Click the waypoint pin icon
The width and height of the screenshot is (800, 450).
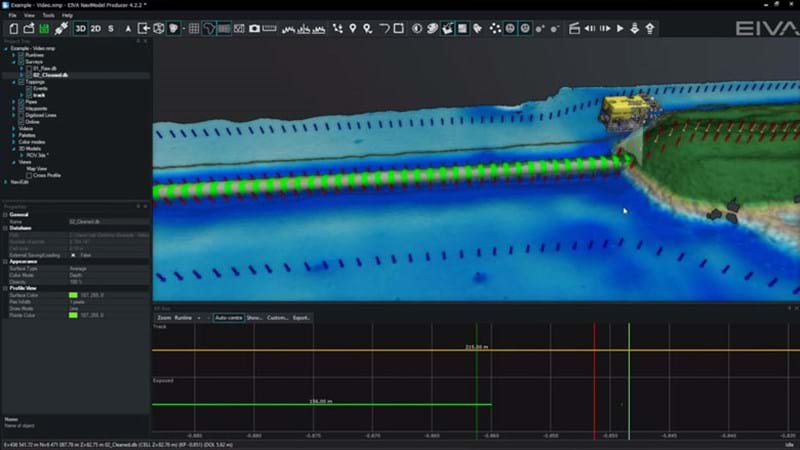[x=353, y=29]
